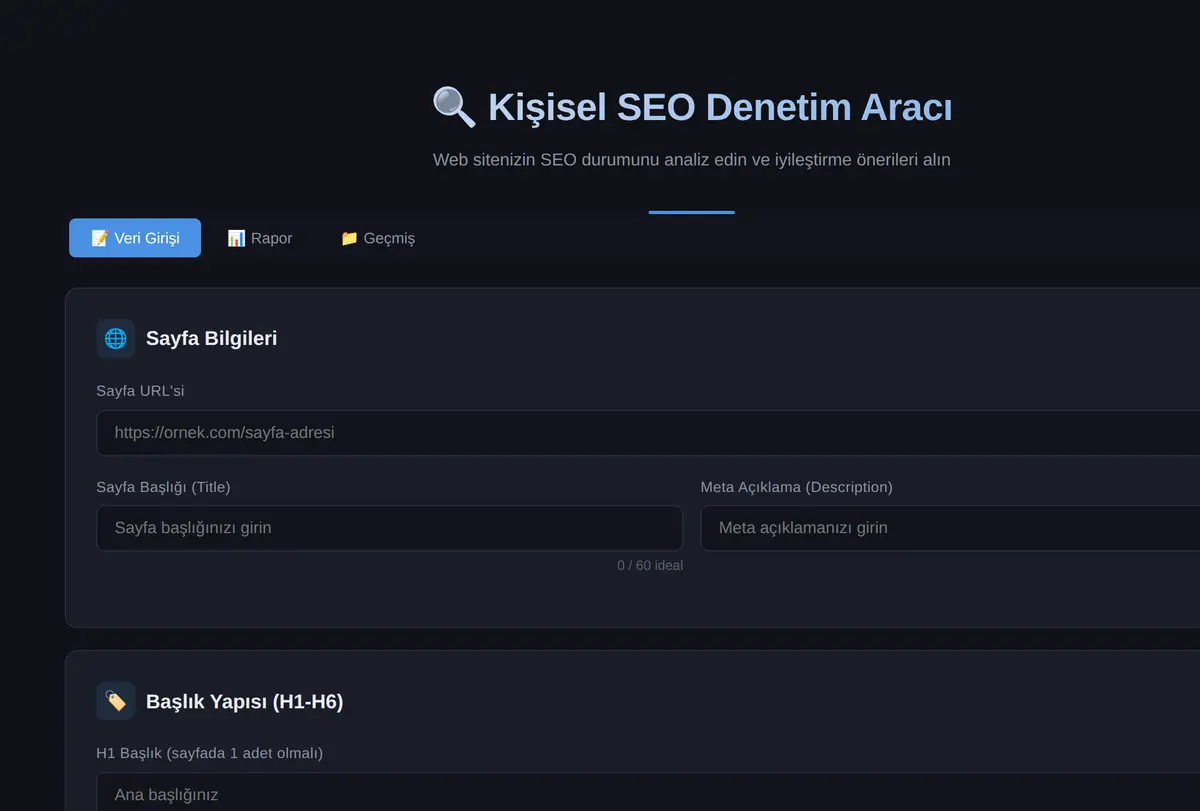Screen dimensions: 1200x811
Task: Click the 'Sayfa Başlığı (Title)' label
Action: 164,487
